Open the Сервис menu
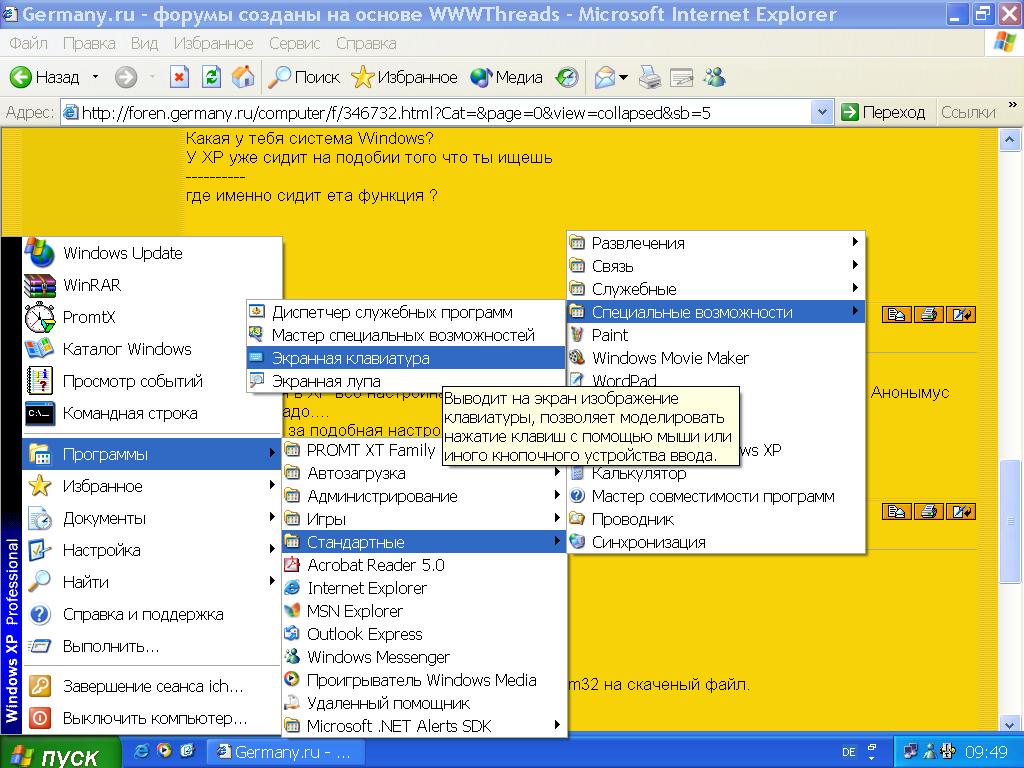1024x768 pixels. coord(295,43)
